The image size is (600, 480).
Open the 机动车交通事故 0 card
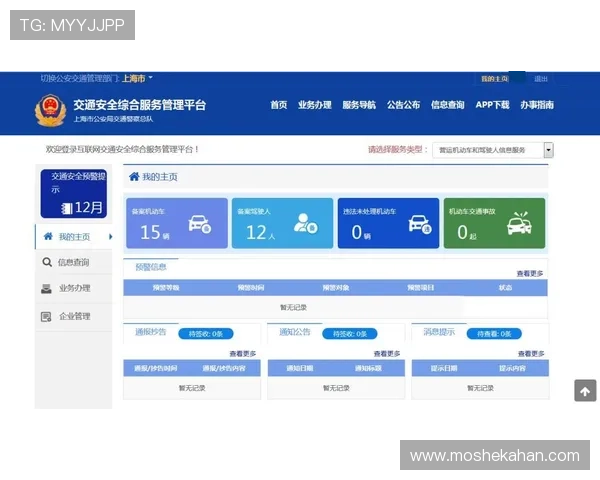point(494,223)
